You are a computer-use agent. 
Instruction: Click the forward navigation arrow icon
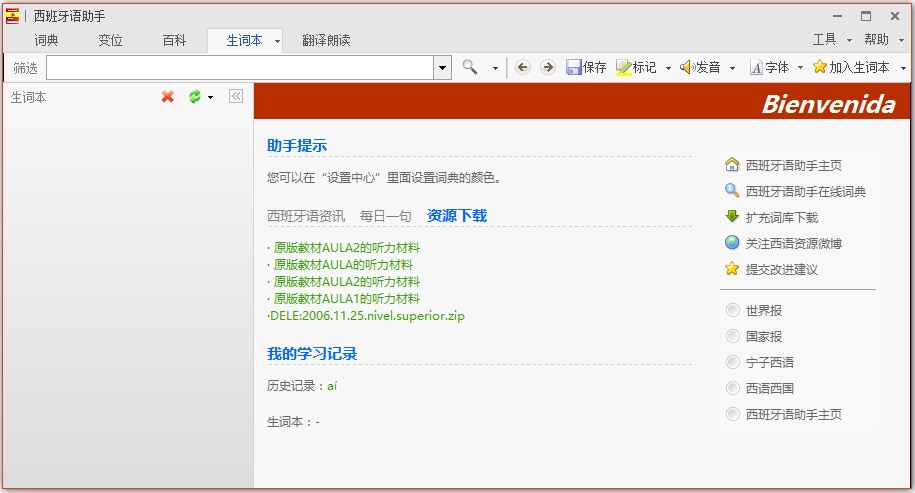click(547, 67)
